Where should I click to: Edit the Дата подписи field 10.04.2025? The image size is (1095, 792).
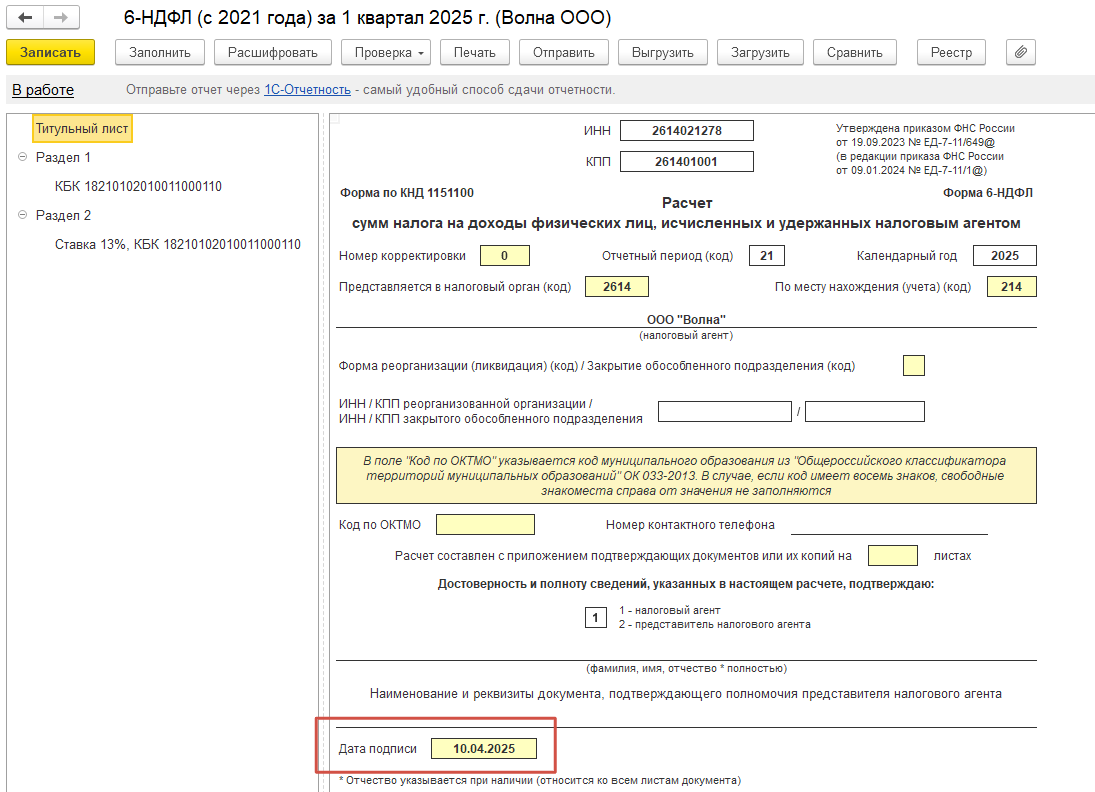click(x=484, y=749)
